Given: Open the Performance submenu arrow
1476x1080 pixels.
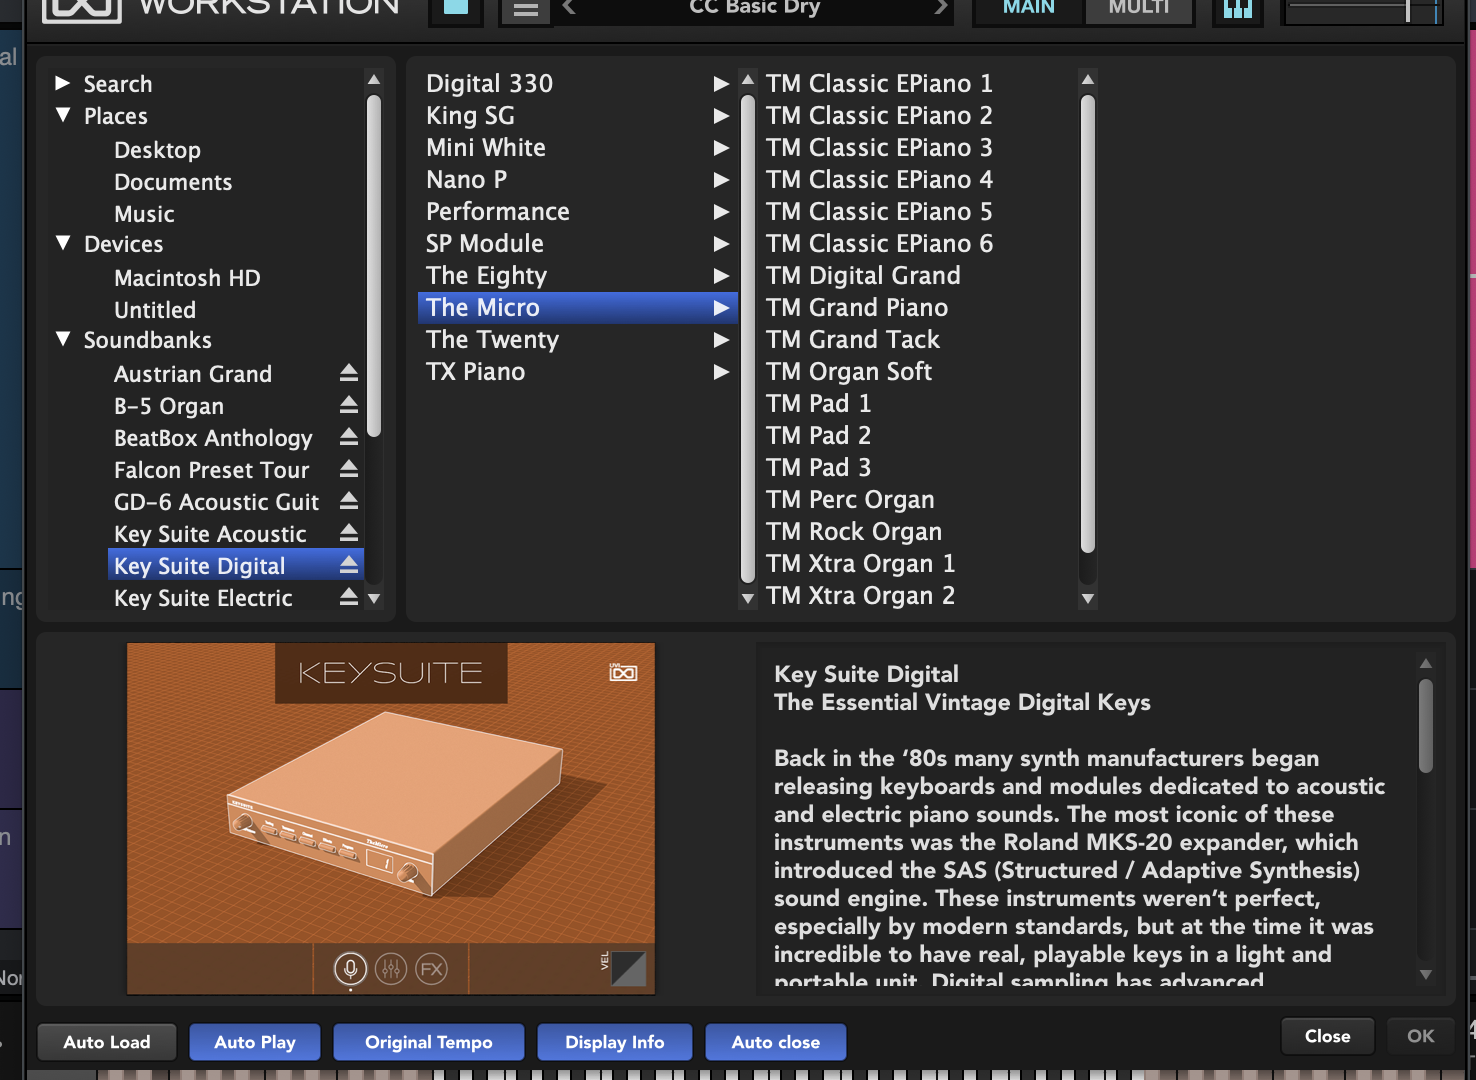Looking at the screenshot, I should click(x=721, y=212).
